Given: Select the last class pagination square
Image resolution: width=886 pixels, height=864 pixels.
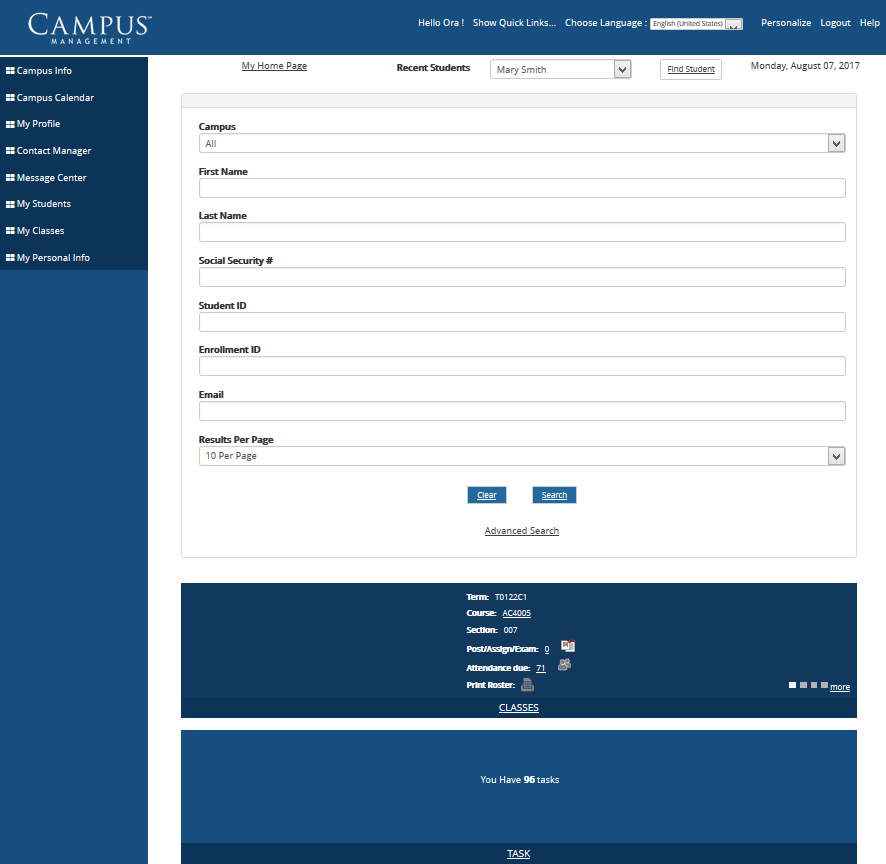Looking at the screenshot, I should (824, 685).
